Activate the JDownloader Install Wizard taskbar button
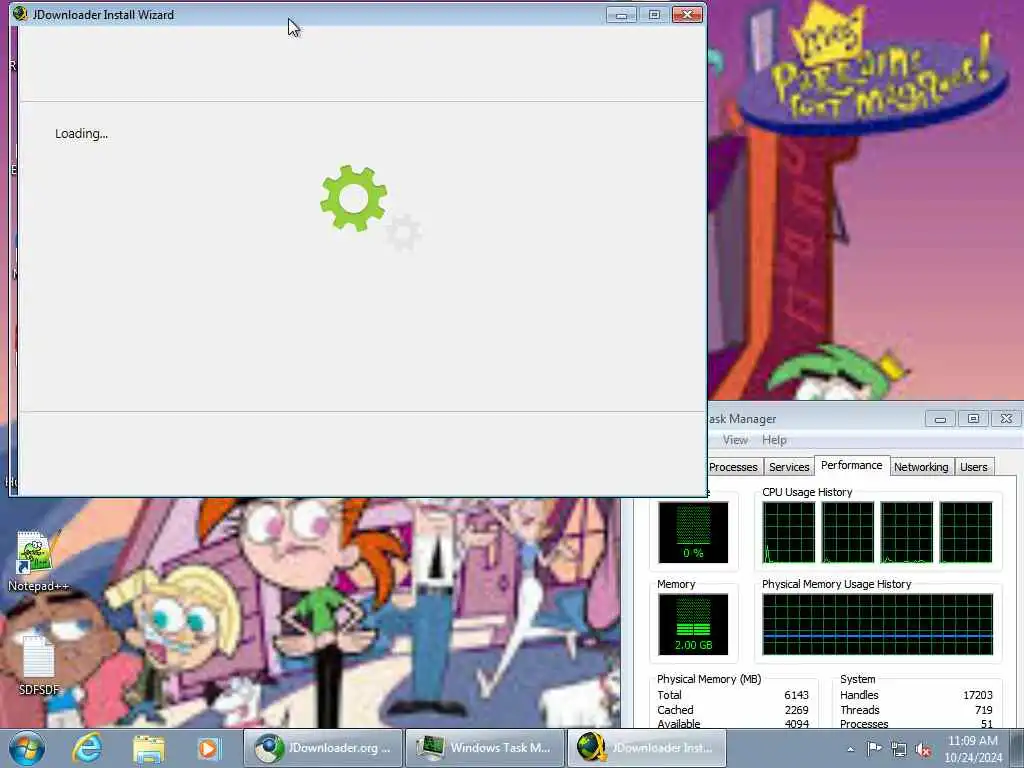The width and height of the screenshot is (1024, 768). point(646,748)
